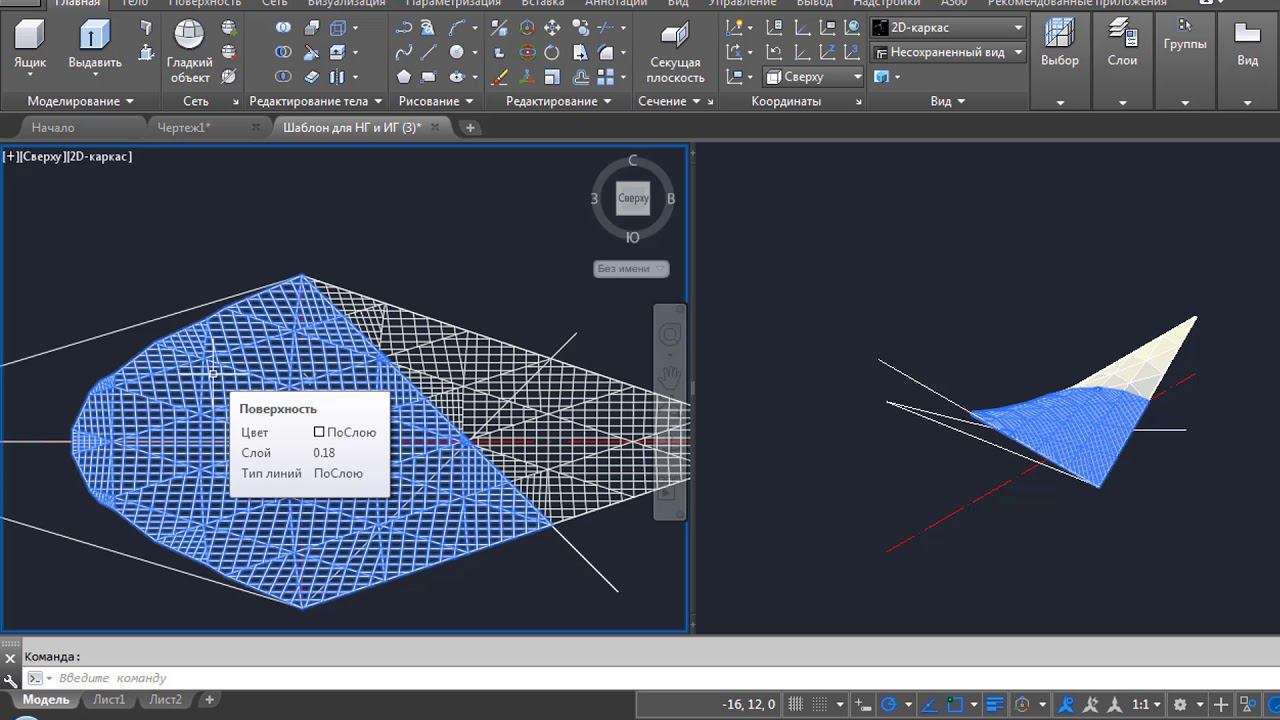Open the Несохраненный вид view dropdown

947,52
